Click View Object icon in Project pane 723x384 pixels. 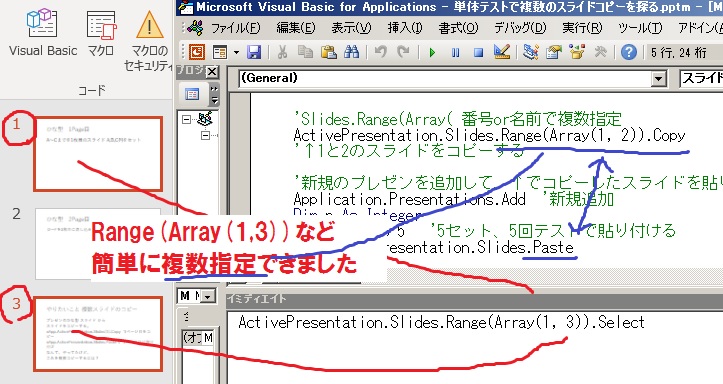pos(192,95)
